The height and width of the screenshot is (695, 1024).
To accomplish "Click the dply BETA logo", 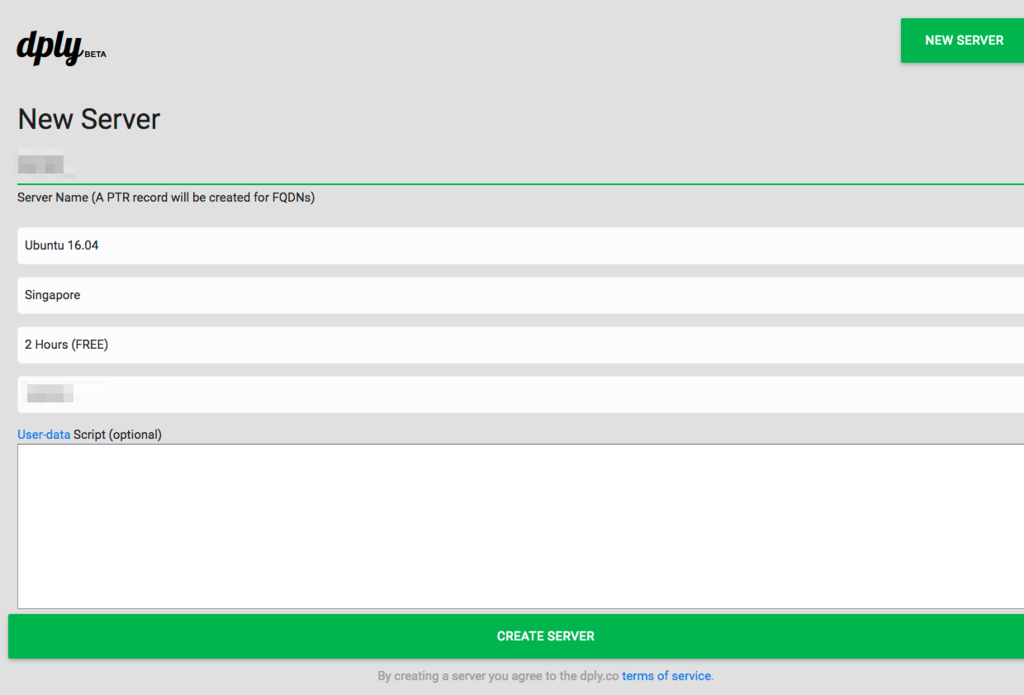I will [61, 48].
